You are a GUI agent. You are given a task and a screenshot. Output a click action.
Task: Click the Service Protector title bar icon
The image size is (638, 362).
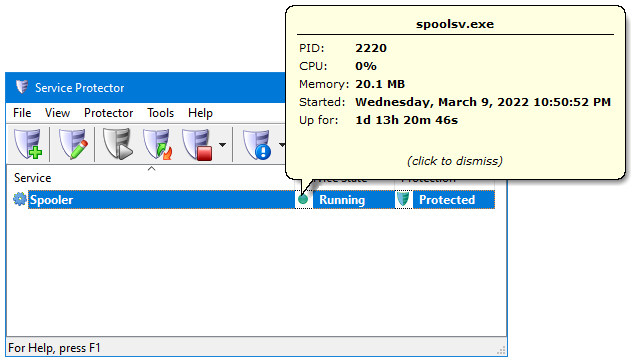[22, 87]
